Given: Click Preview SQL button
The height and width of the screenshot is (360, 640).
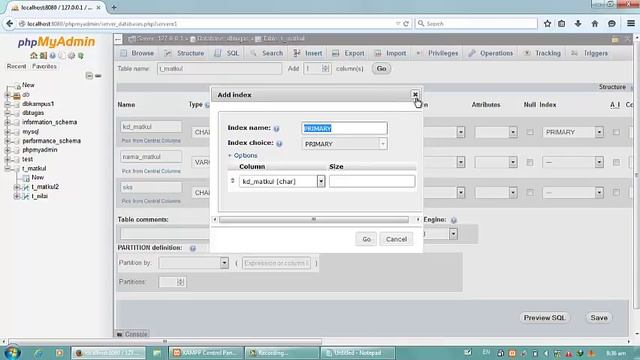Looking at the screenshot, I should point(545,318).
